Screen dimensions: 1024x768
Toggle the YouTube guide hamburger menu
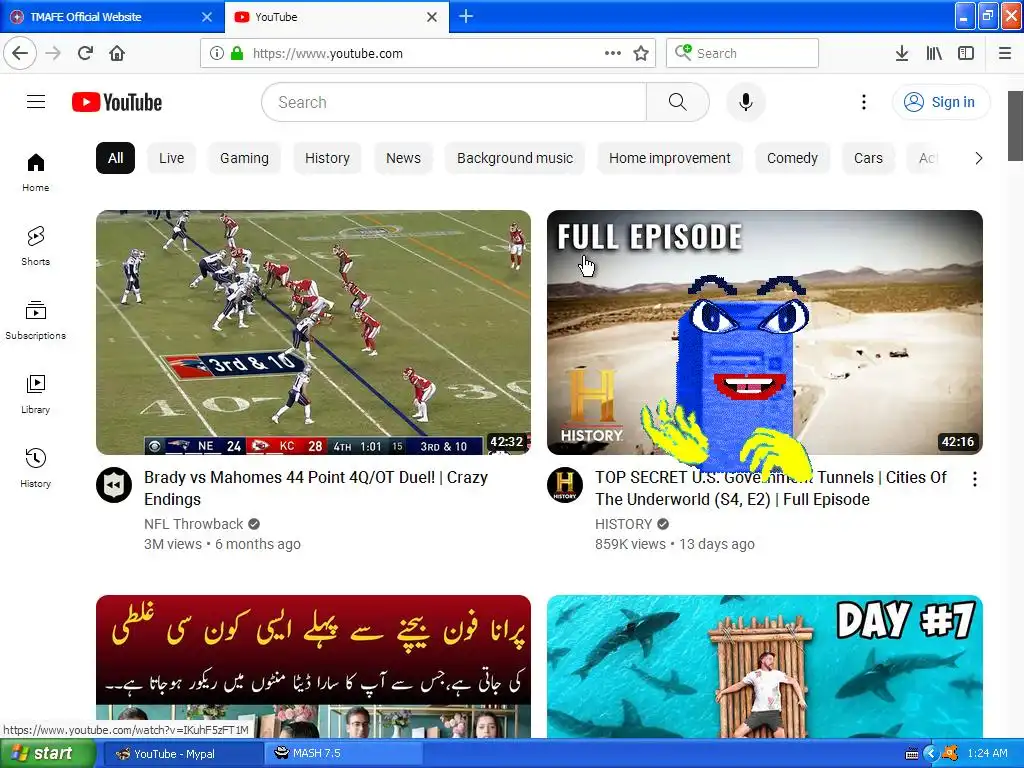[x=36, y=102]
